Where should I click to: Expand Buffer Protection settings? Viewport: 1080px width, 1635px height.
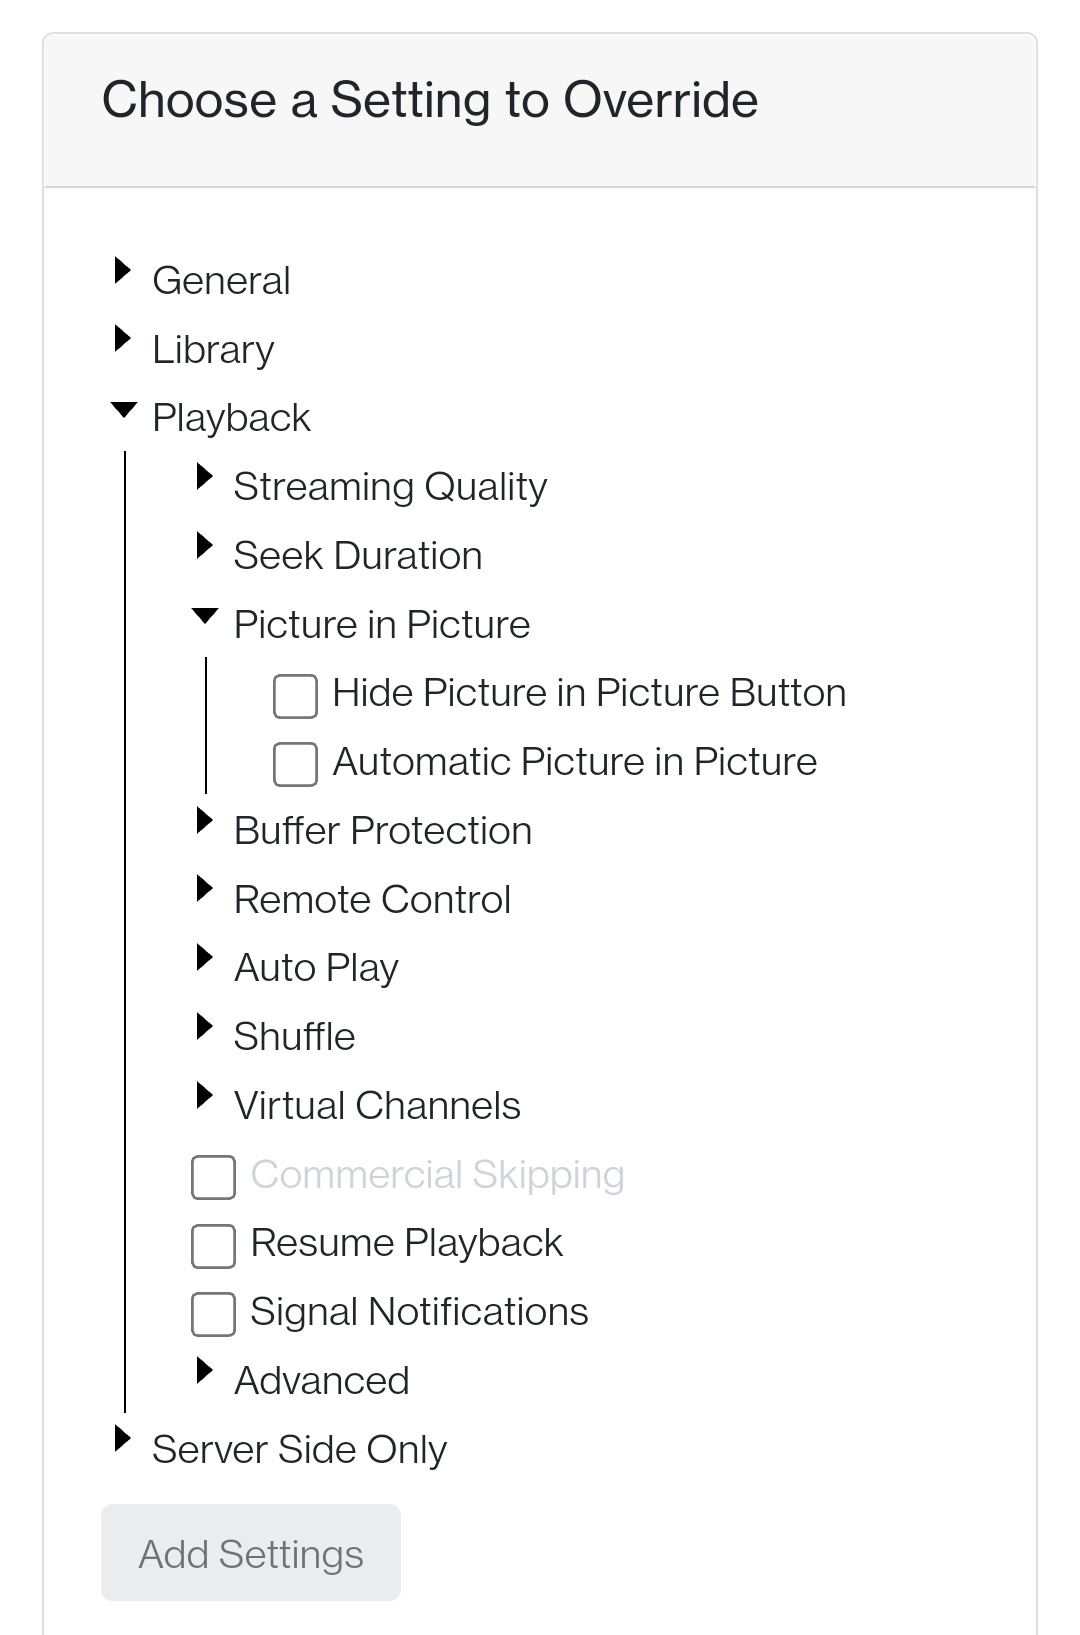point(204,821)
